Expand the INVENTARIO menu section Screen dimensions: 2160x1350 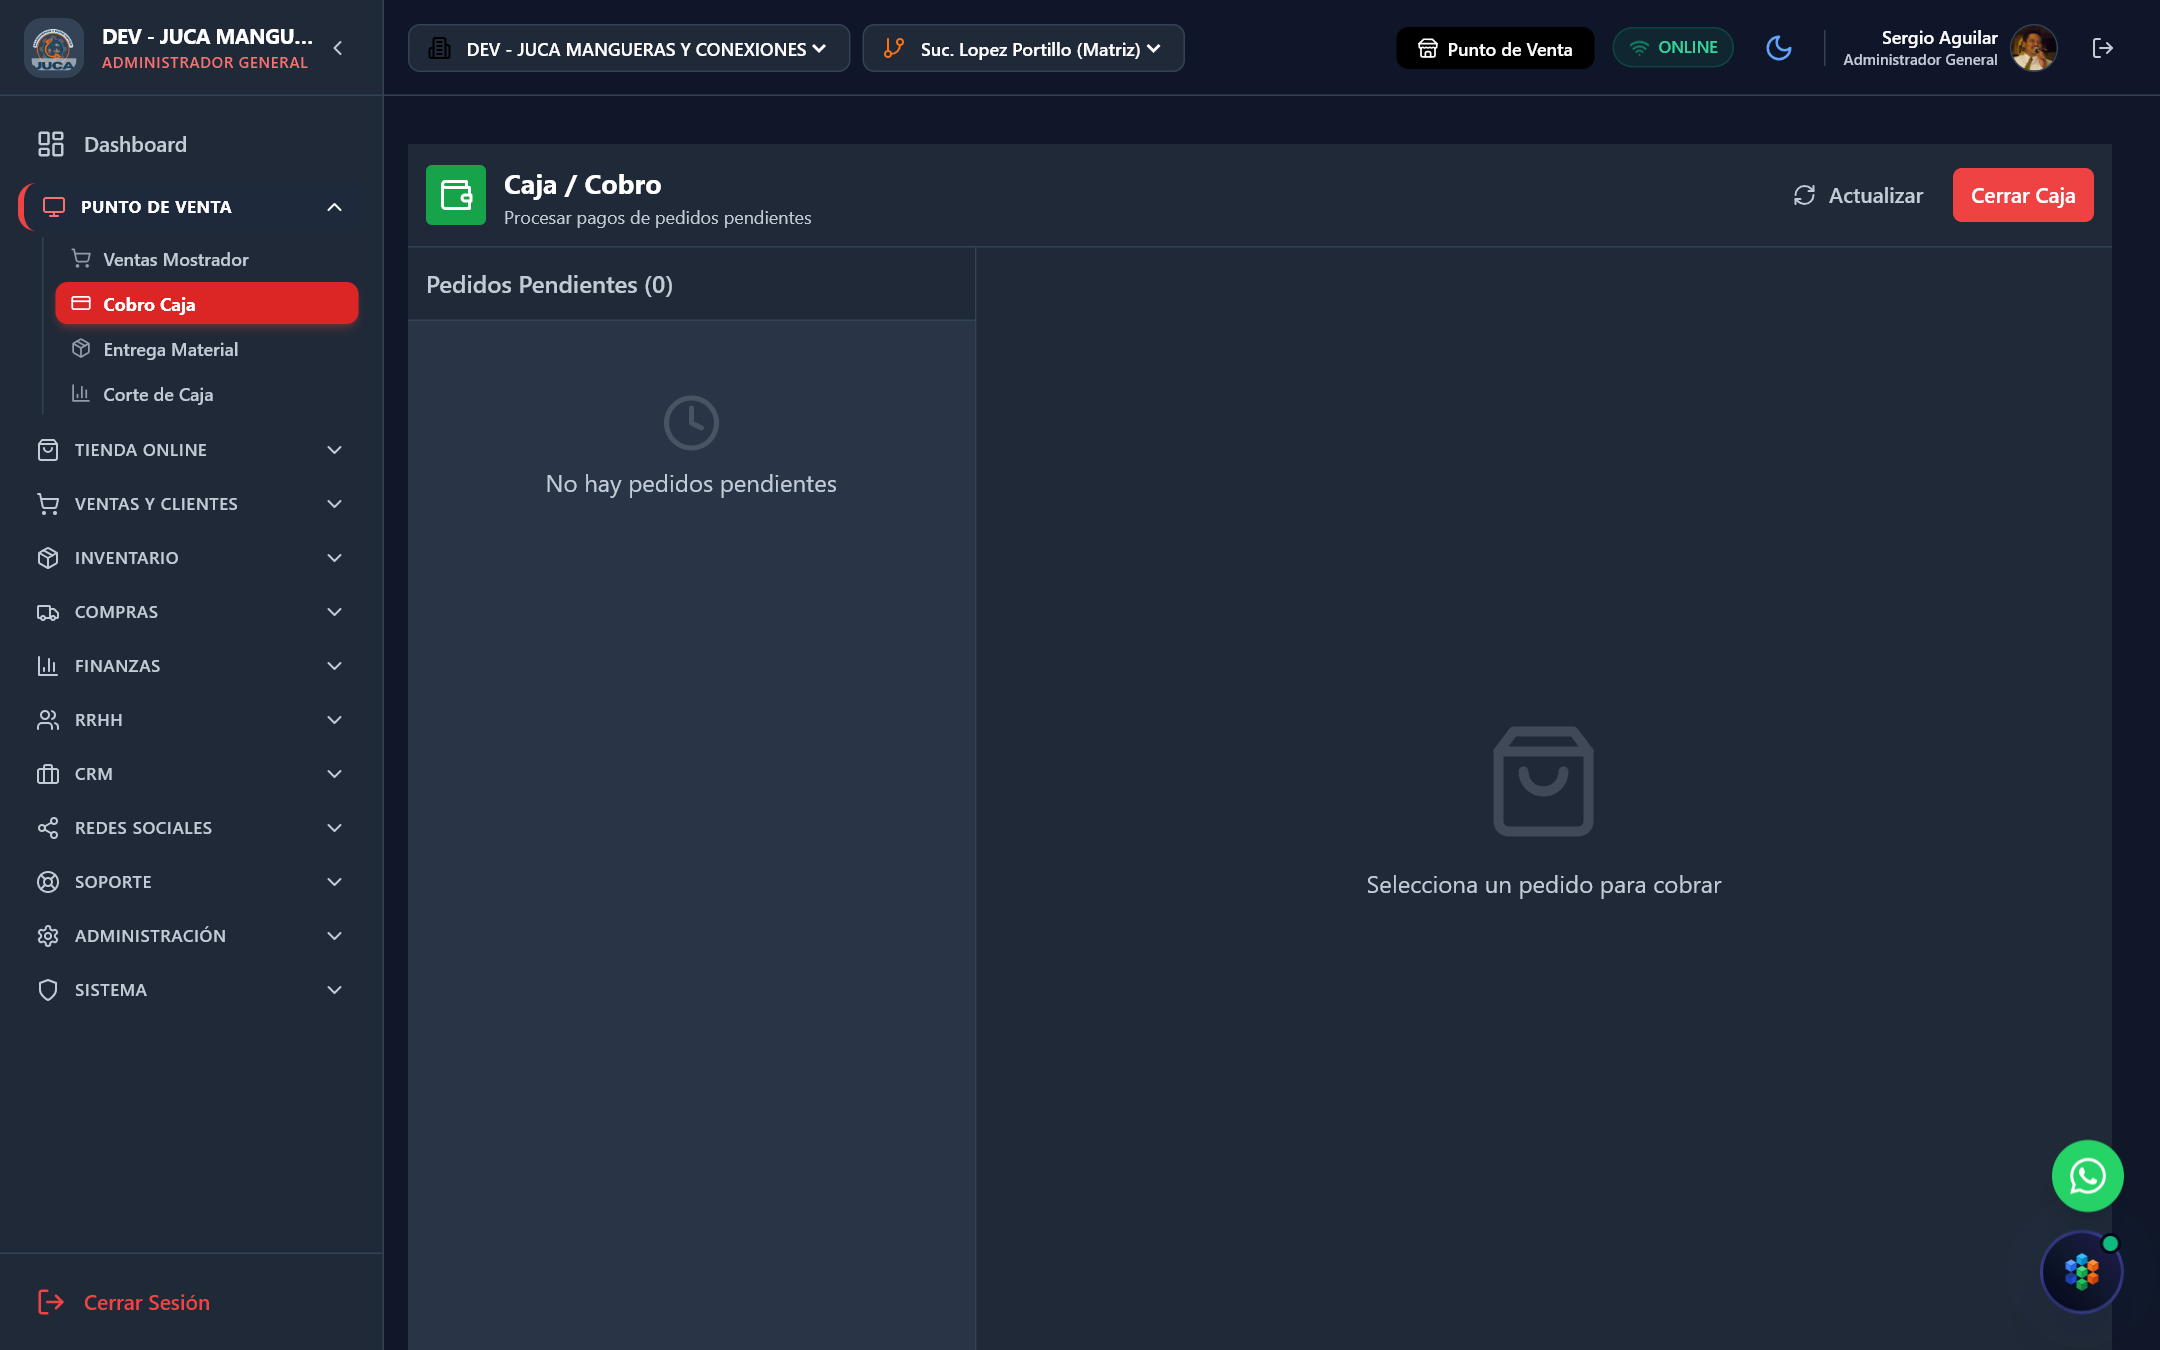click(x=190, y=558)
